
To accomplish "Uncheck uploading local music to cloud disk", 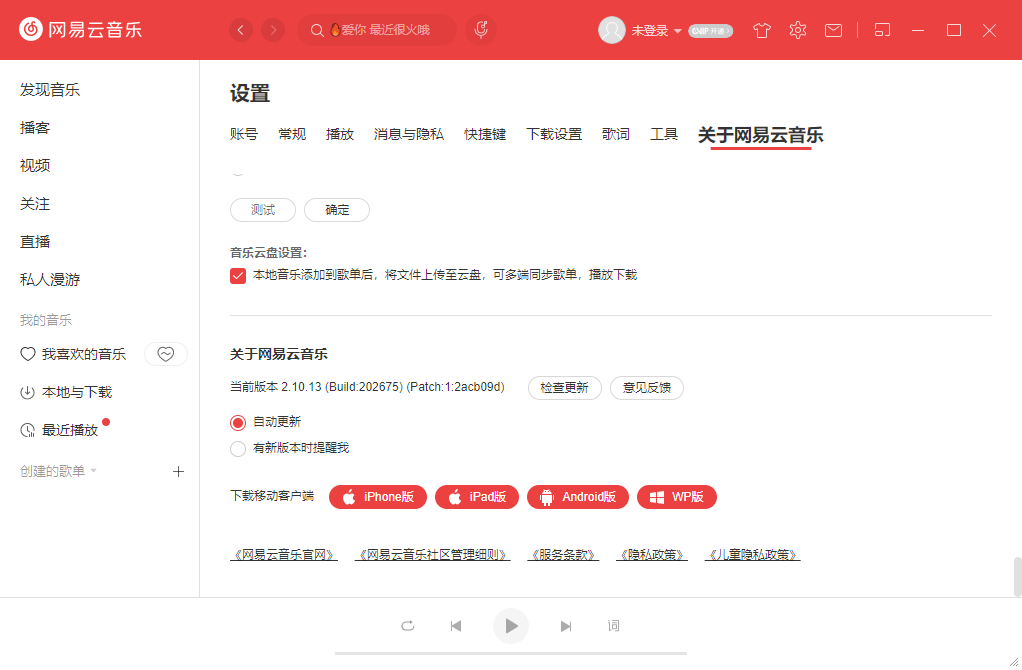I will (237, 275).
